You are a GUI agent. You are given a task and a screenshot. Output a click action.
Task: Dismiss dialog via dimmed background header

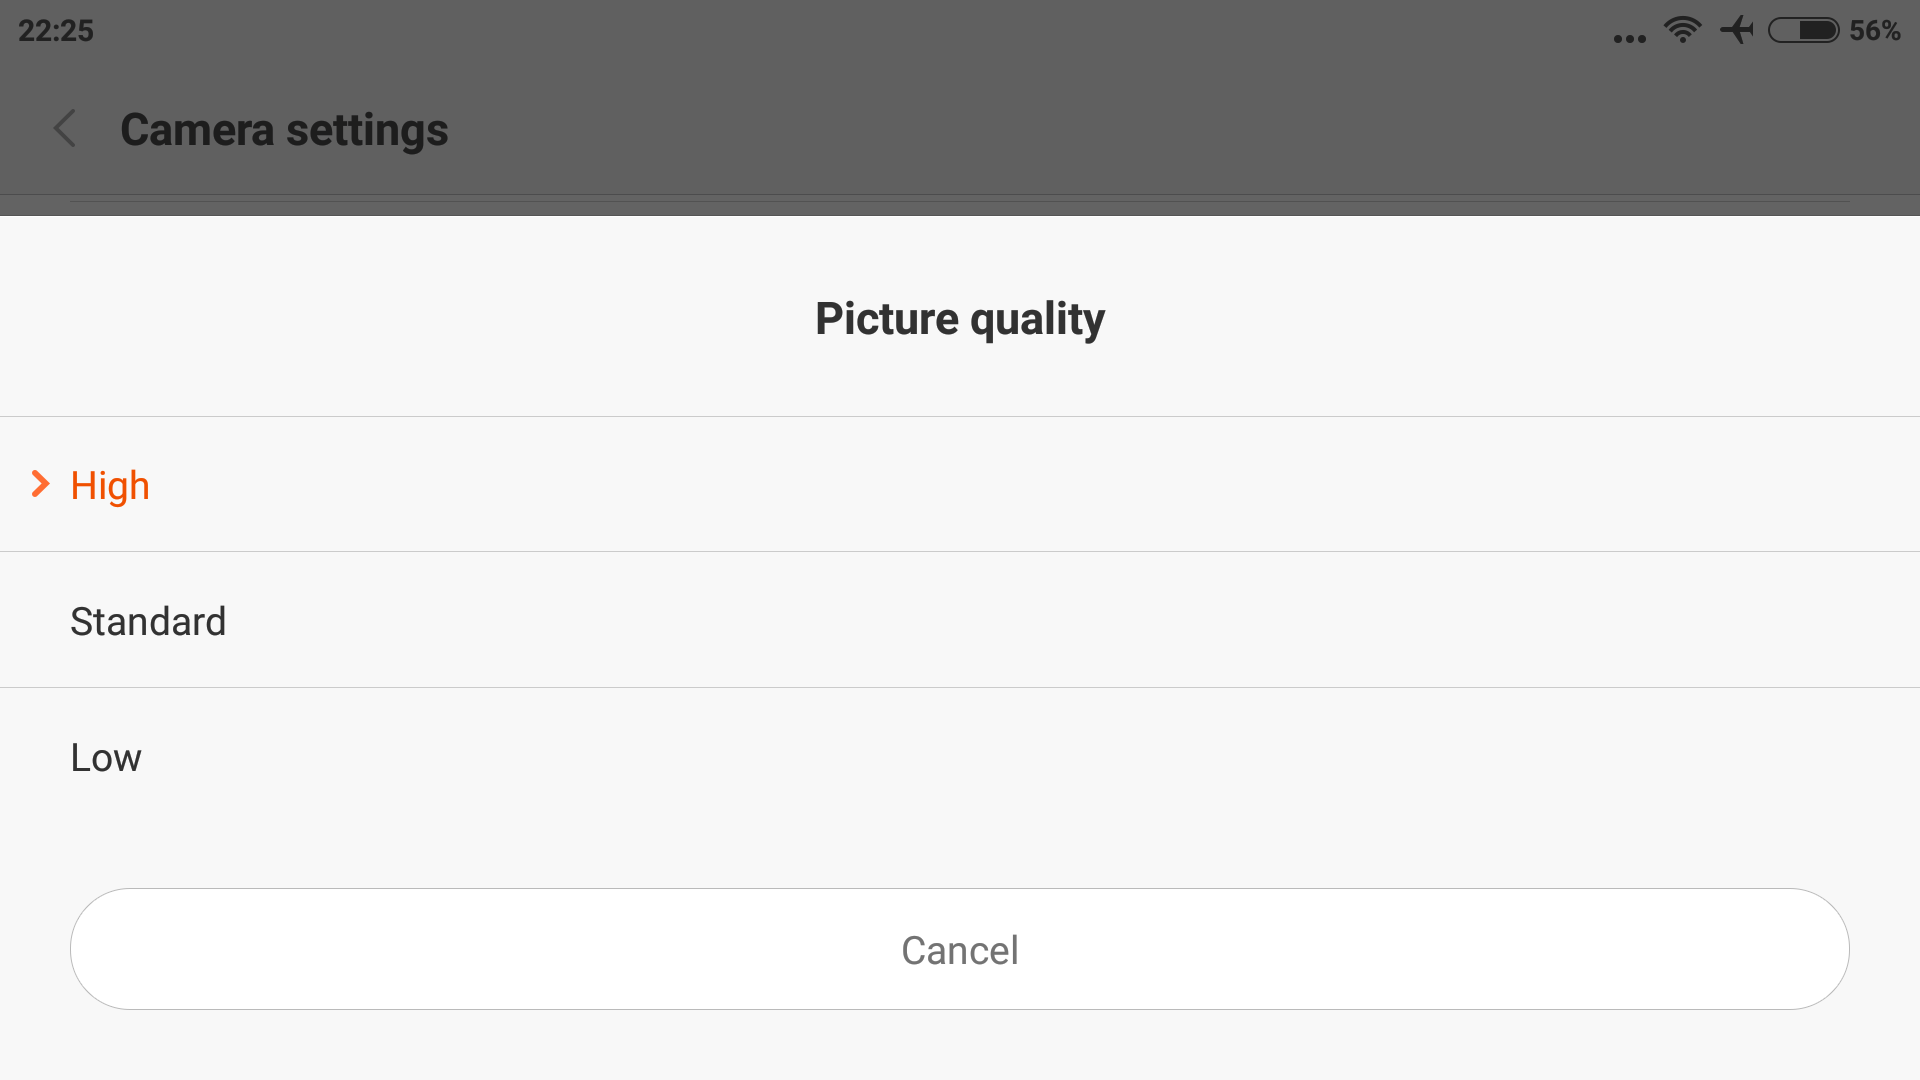tap(1100, 128)
